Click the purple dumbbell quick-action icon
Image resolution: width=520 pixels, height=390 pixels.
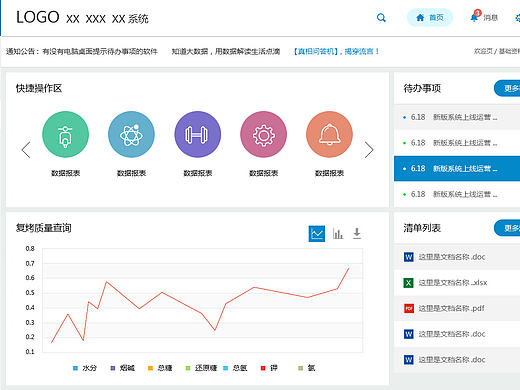click(x=197, y=134)
